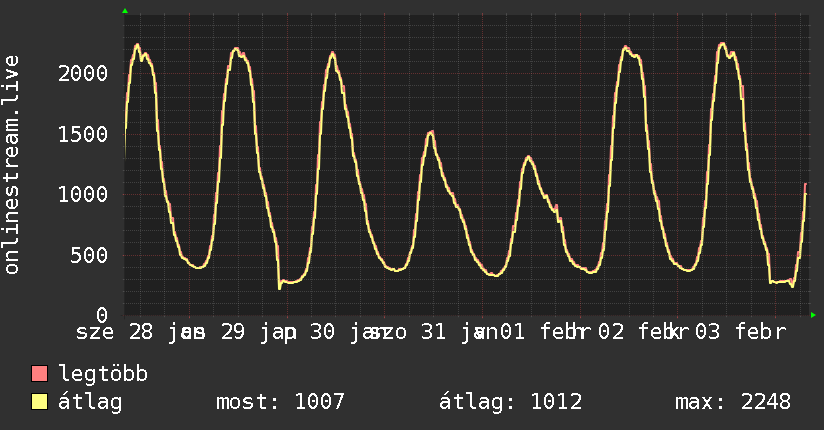Viewport: 824px width, 430px height.
Task: Click the 'sze' label at x-axis start
Action: [x=95, y=333]
